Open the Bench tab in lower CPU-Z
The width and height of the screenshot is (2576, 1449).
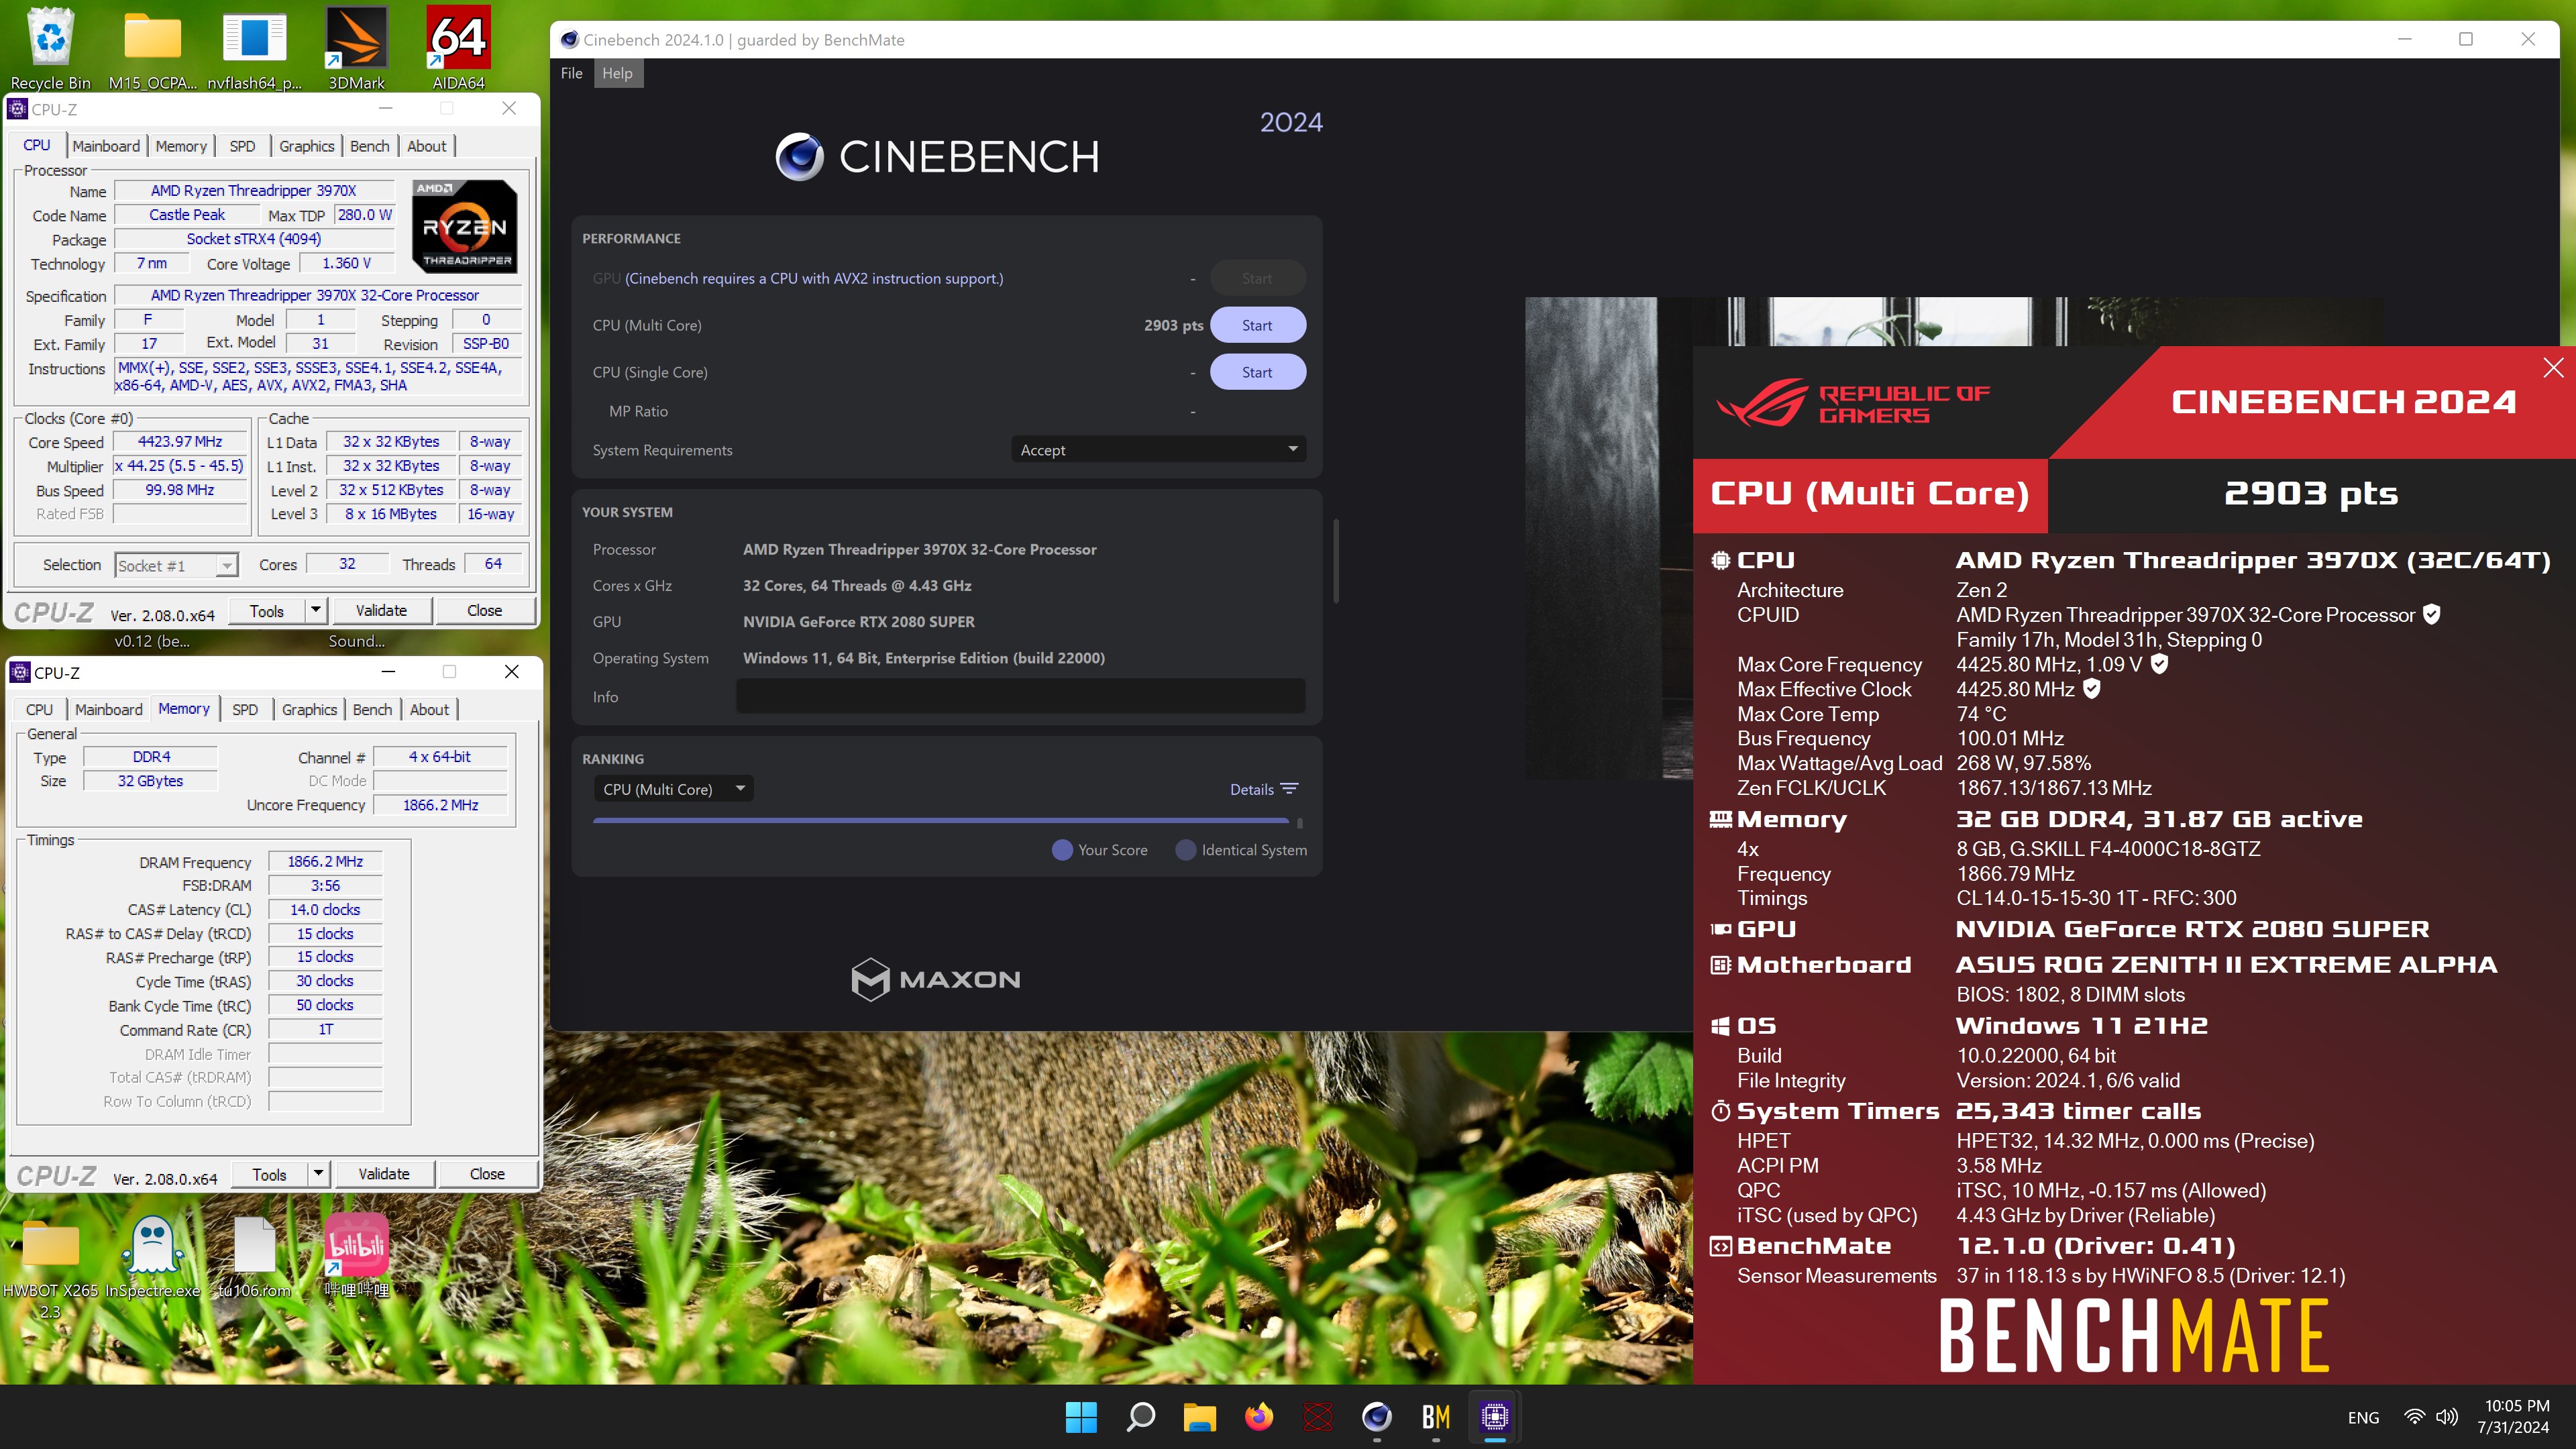[x=372, y=709]
